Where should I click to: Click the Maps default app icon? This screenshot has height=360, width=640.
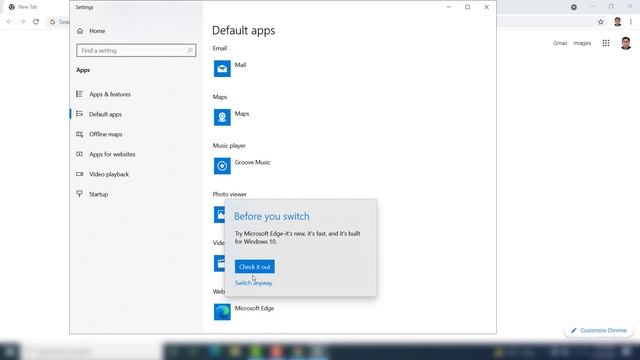point(222,117)
